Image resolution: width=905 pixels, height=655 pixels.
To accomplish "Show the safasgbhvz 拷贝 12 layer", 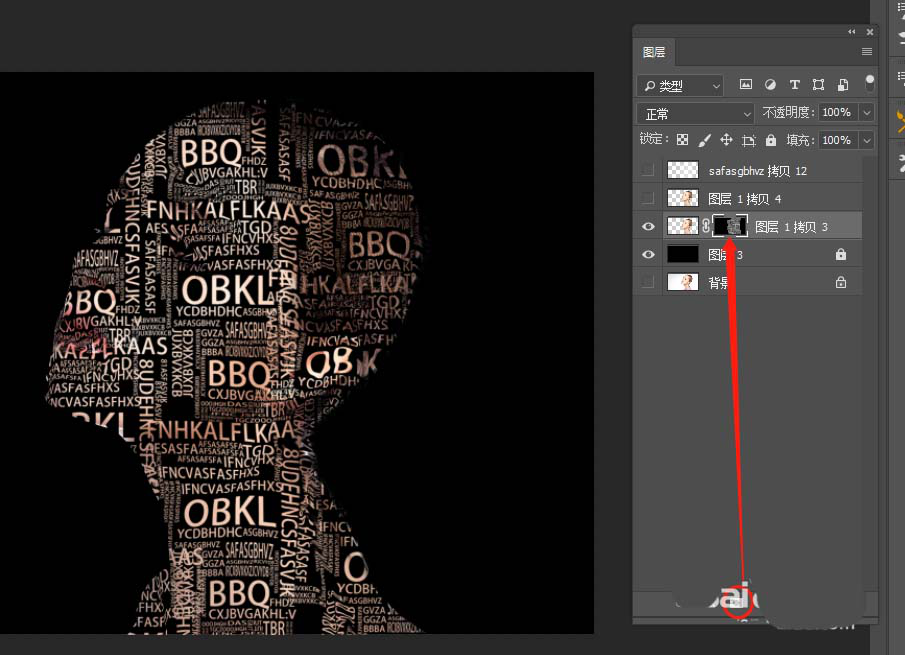I will point(648,170).
